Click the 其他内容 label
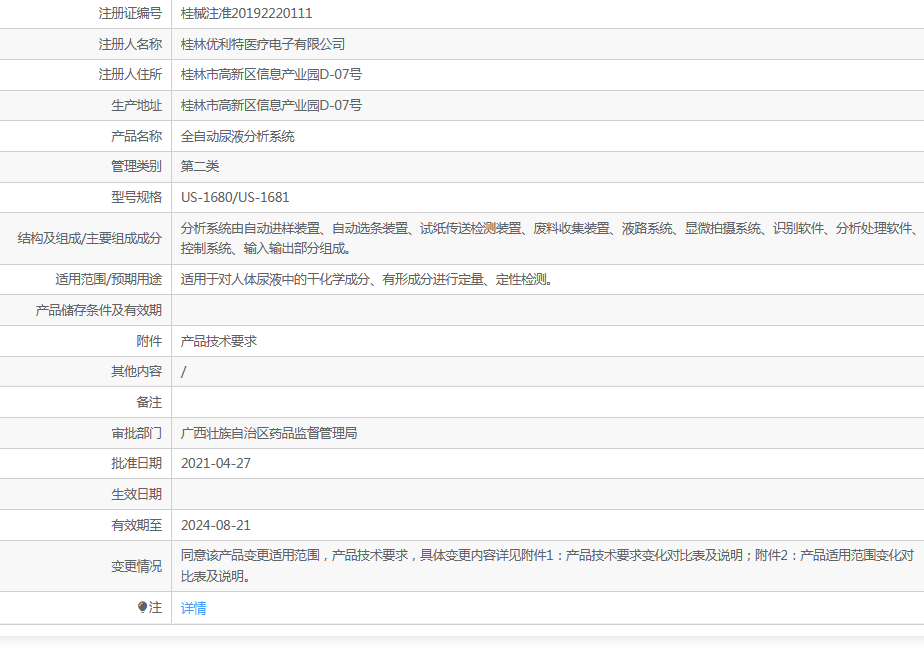924x647 pixels. click(x=136, y=371)
